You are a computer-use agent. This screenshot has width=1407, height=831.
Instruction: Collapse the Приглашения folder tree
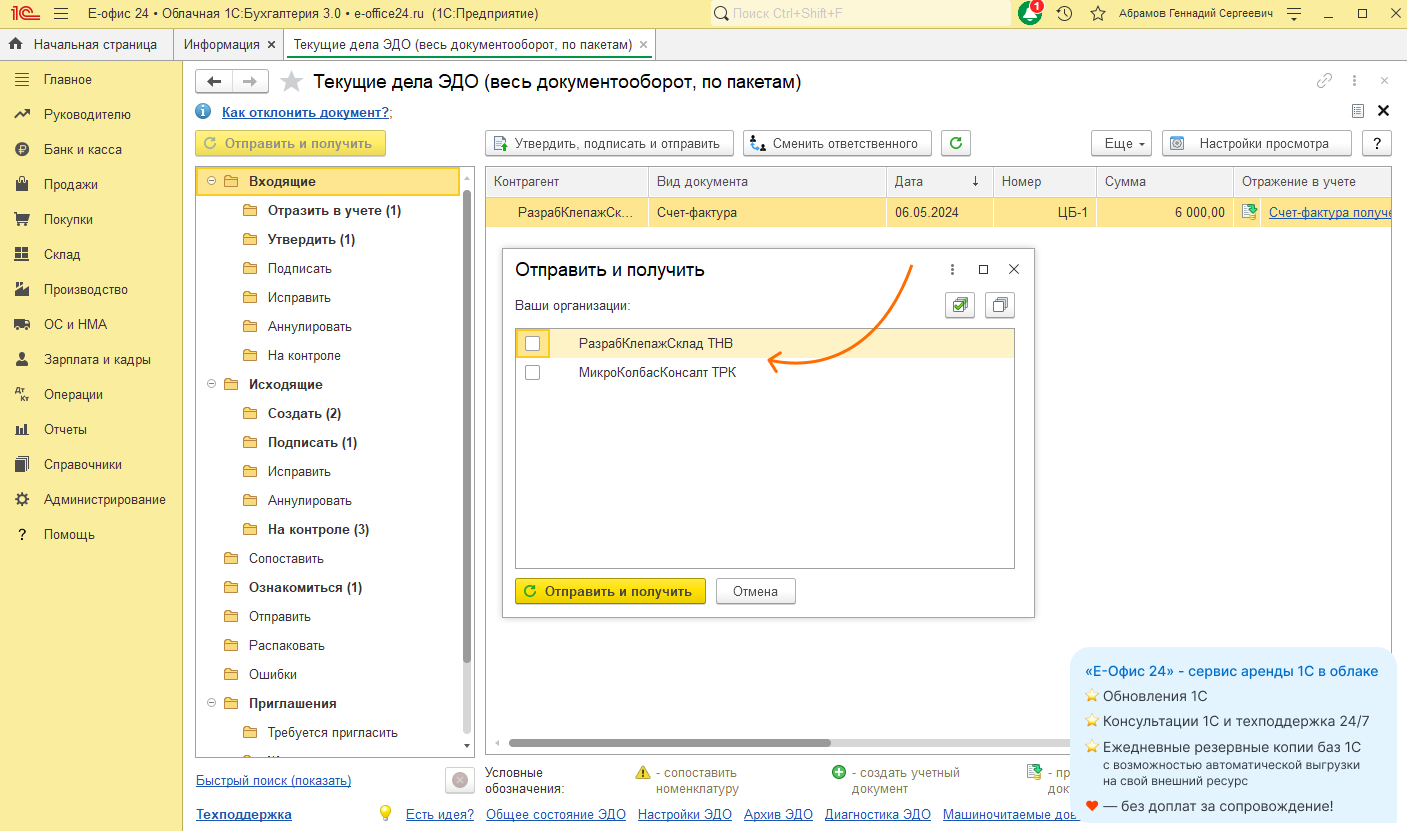[x=210, y=703]
